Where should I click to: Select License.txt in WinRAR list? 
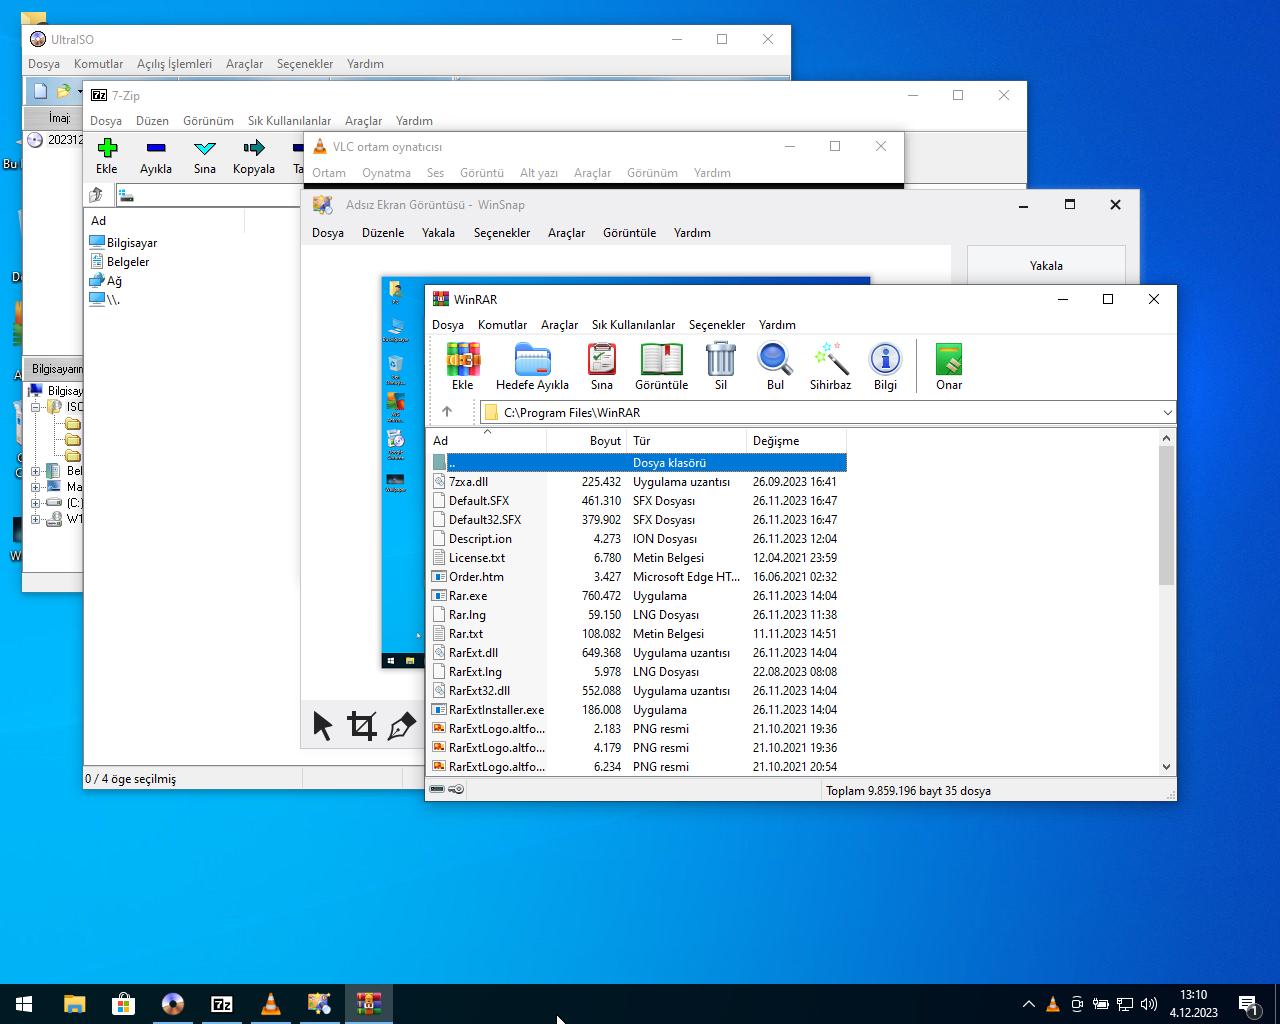[638, 558]
